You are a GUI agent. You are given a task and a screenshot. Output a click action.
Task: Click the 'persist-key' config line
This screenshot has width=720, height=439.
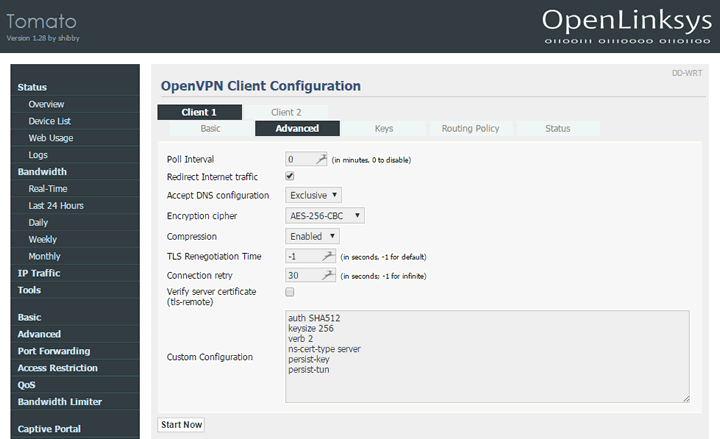pyautogui.click(x=309, y=359)
